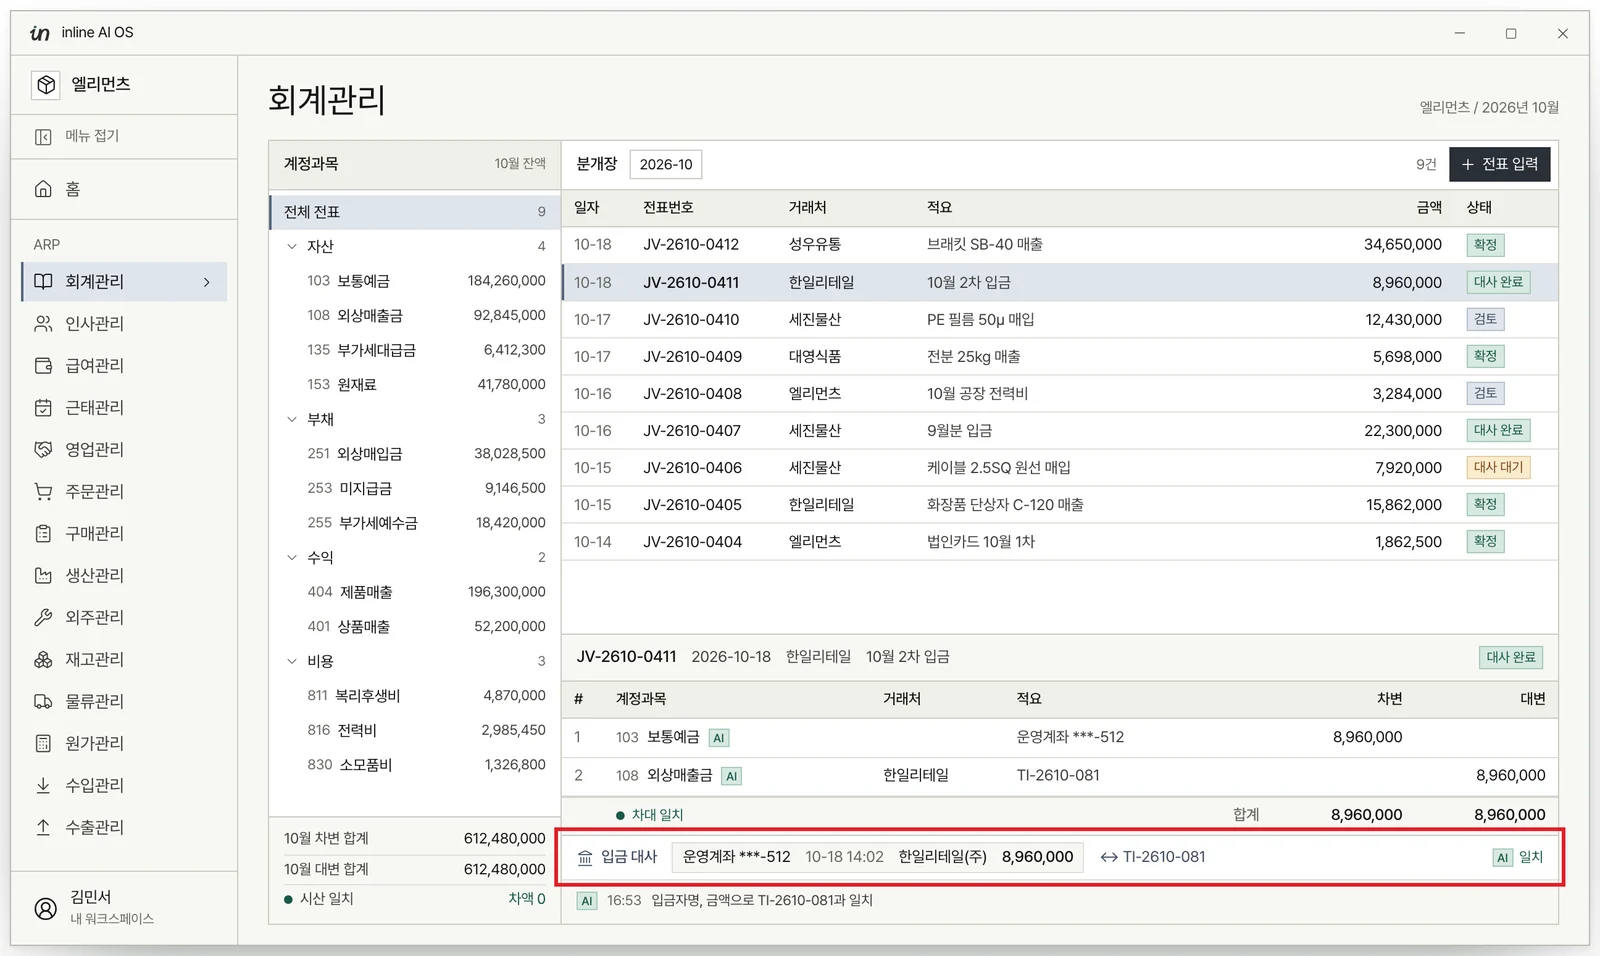This screenshot has width=1600, height=956.
Task: Click 검토 status on JV-2610-0410
Action: [x=1485, y=319]
